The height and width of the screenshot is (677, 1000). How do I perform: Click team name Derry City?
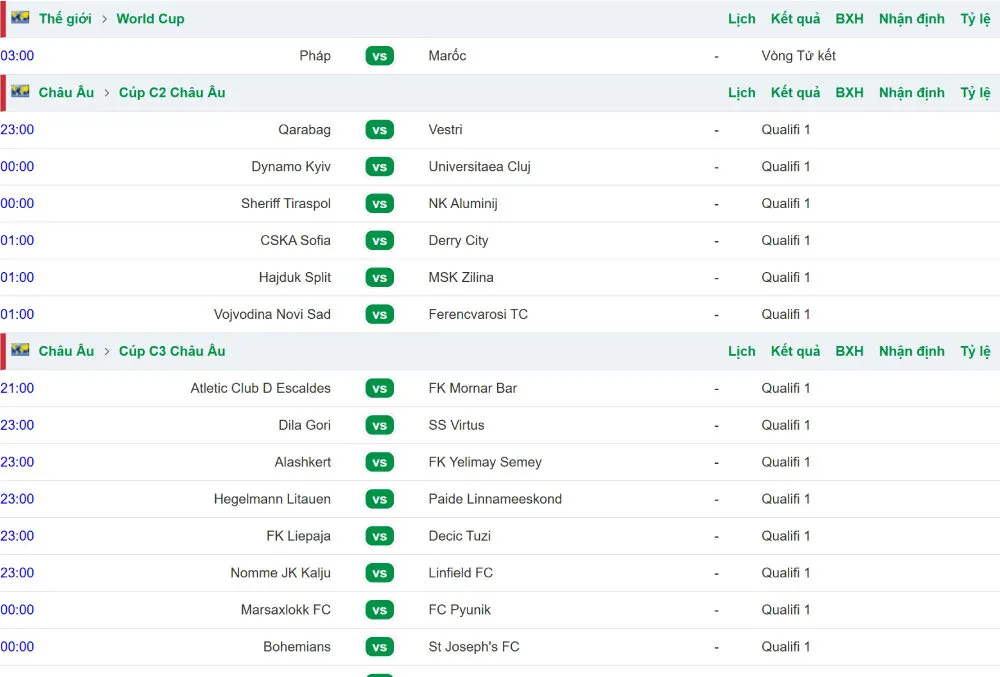[x=459, y=241]
